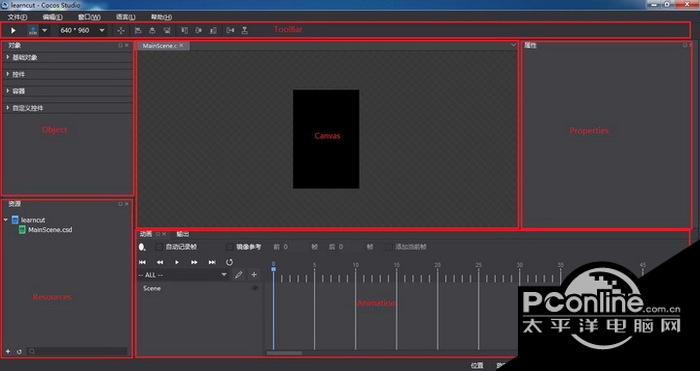Click the add plus icon in Resources panel
700x371 pixels.
[x=8, y=352]
